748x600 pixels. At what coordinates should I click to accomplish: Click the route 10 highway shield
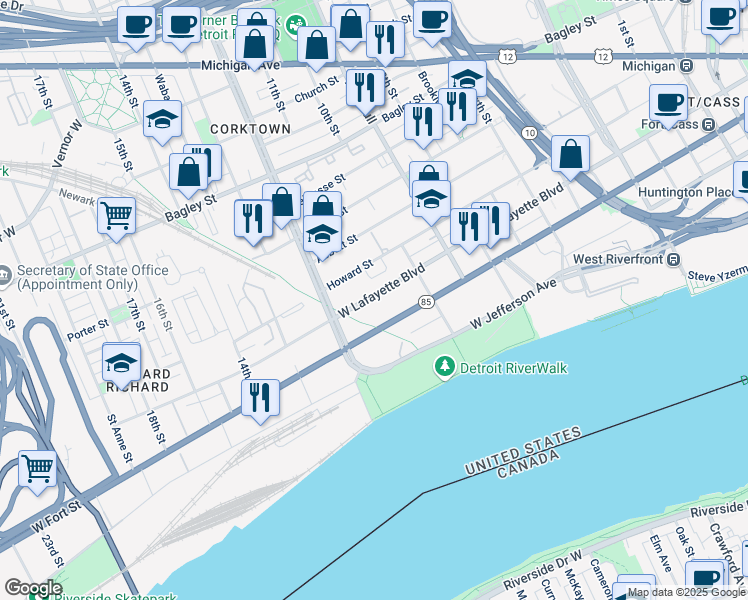[530, 133]
